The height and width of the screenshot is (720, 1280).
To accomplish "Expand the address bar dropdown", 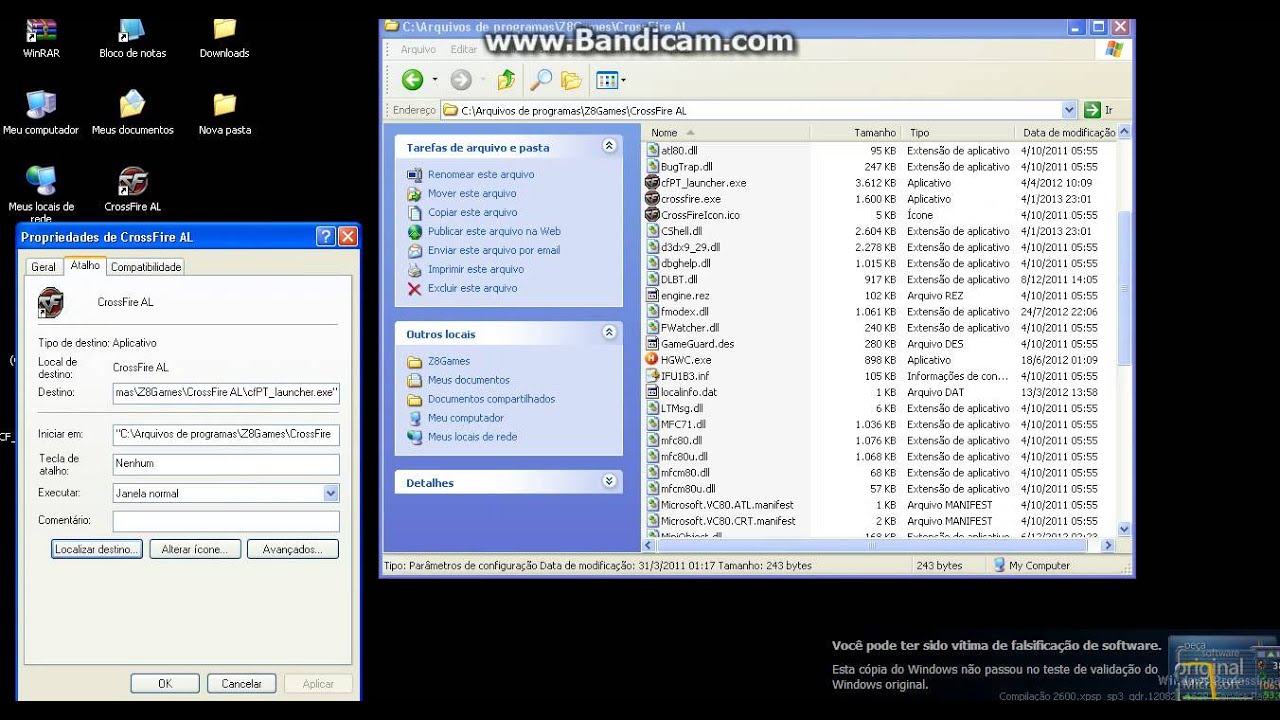I will point(1069,110).
